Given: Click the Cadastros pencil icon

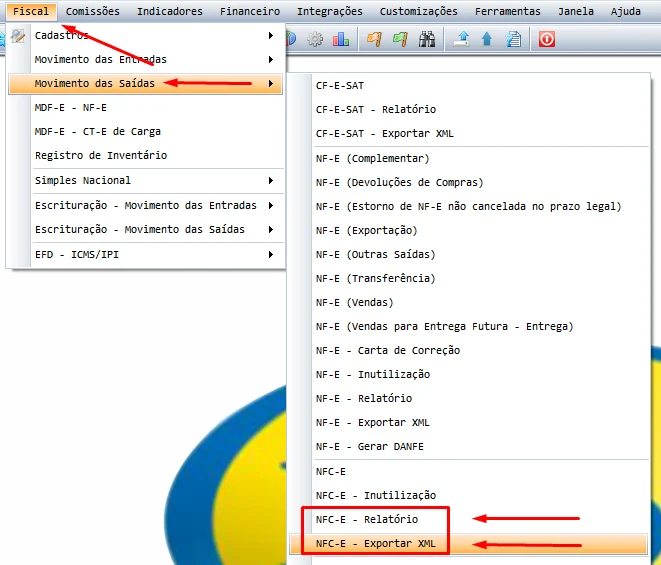Looking at the screenshot, I should click(x=18, y=36).
